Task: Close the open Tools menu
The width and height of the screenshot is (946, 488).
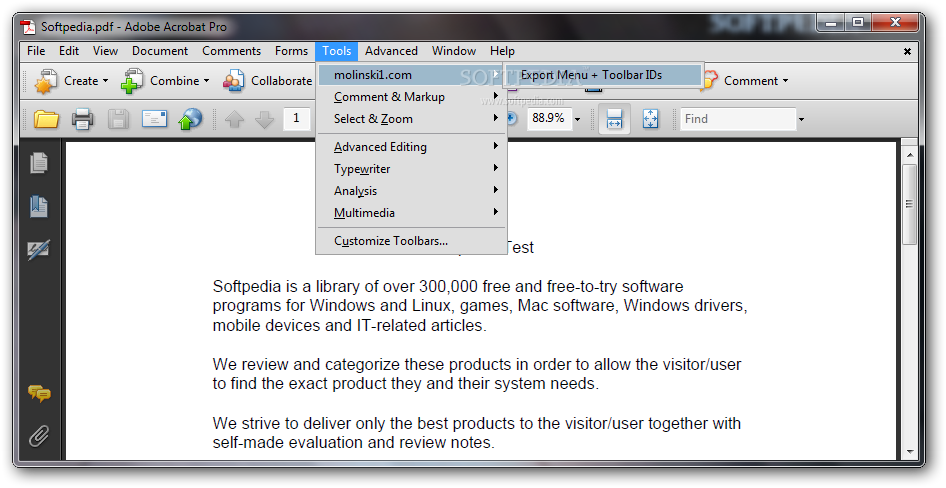Action: click(x=337, y=51)
